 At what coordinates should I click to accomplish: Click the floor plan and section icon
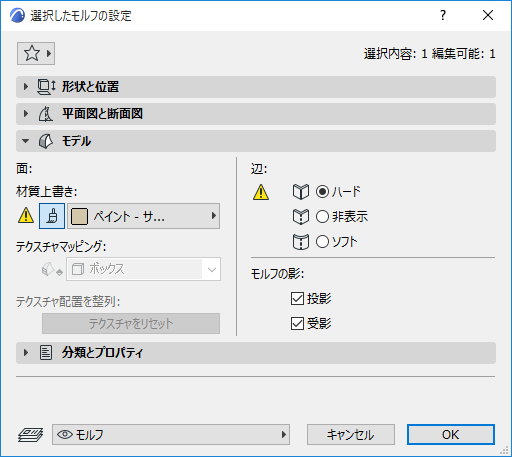coord(46,114)
